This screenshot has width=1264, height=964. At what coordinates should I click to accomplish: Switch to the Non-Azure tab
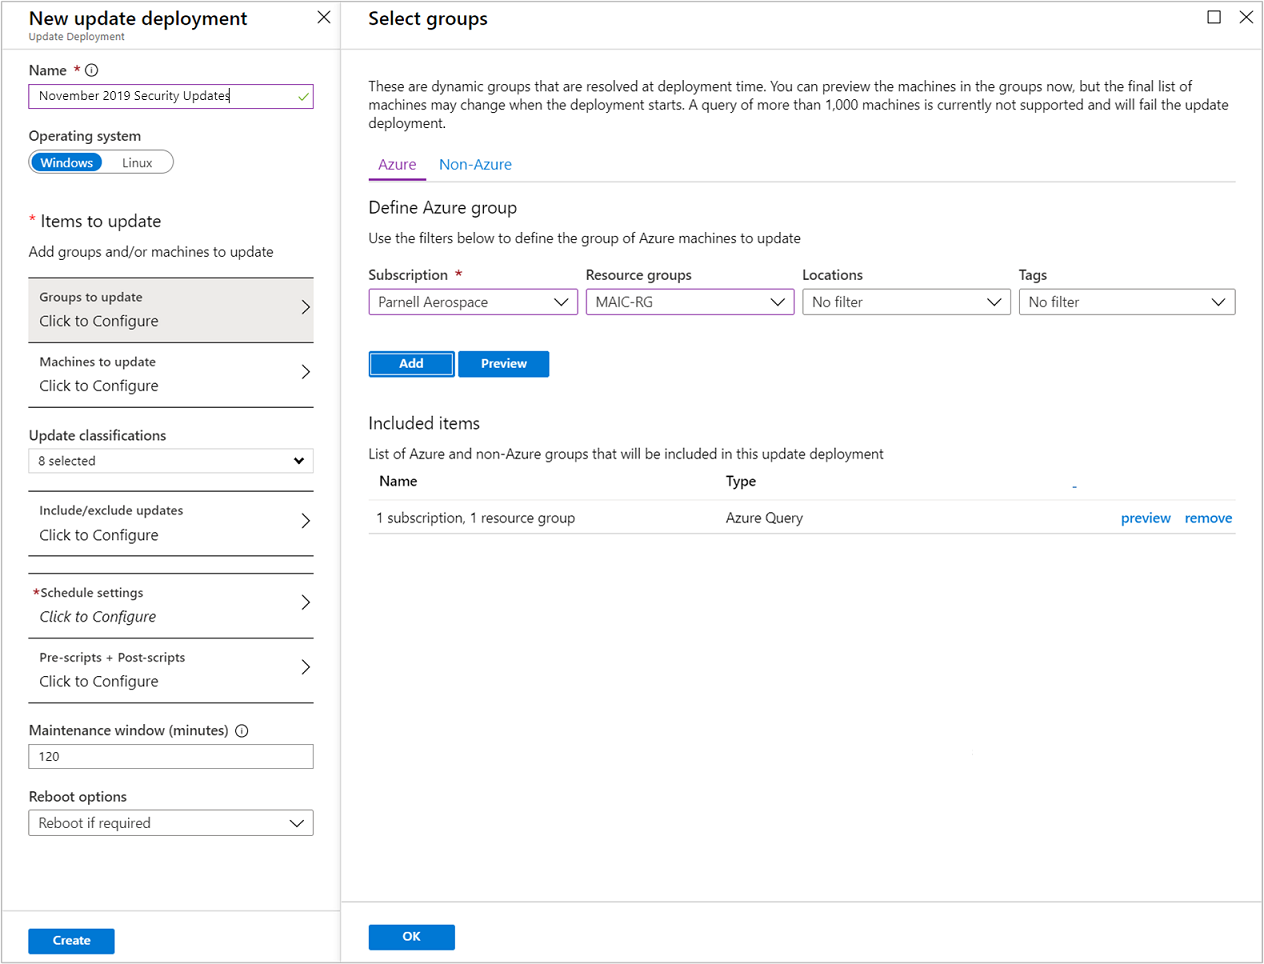coord(475,165)
